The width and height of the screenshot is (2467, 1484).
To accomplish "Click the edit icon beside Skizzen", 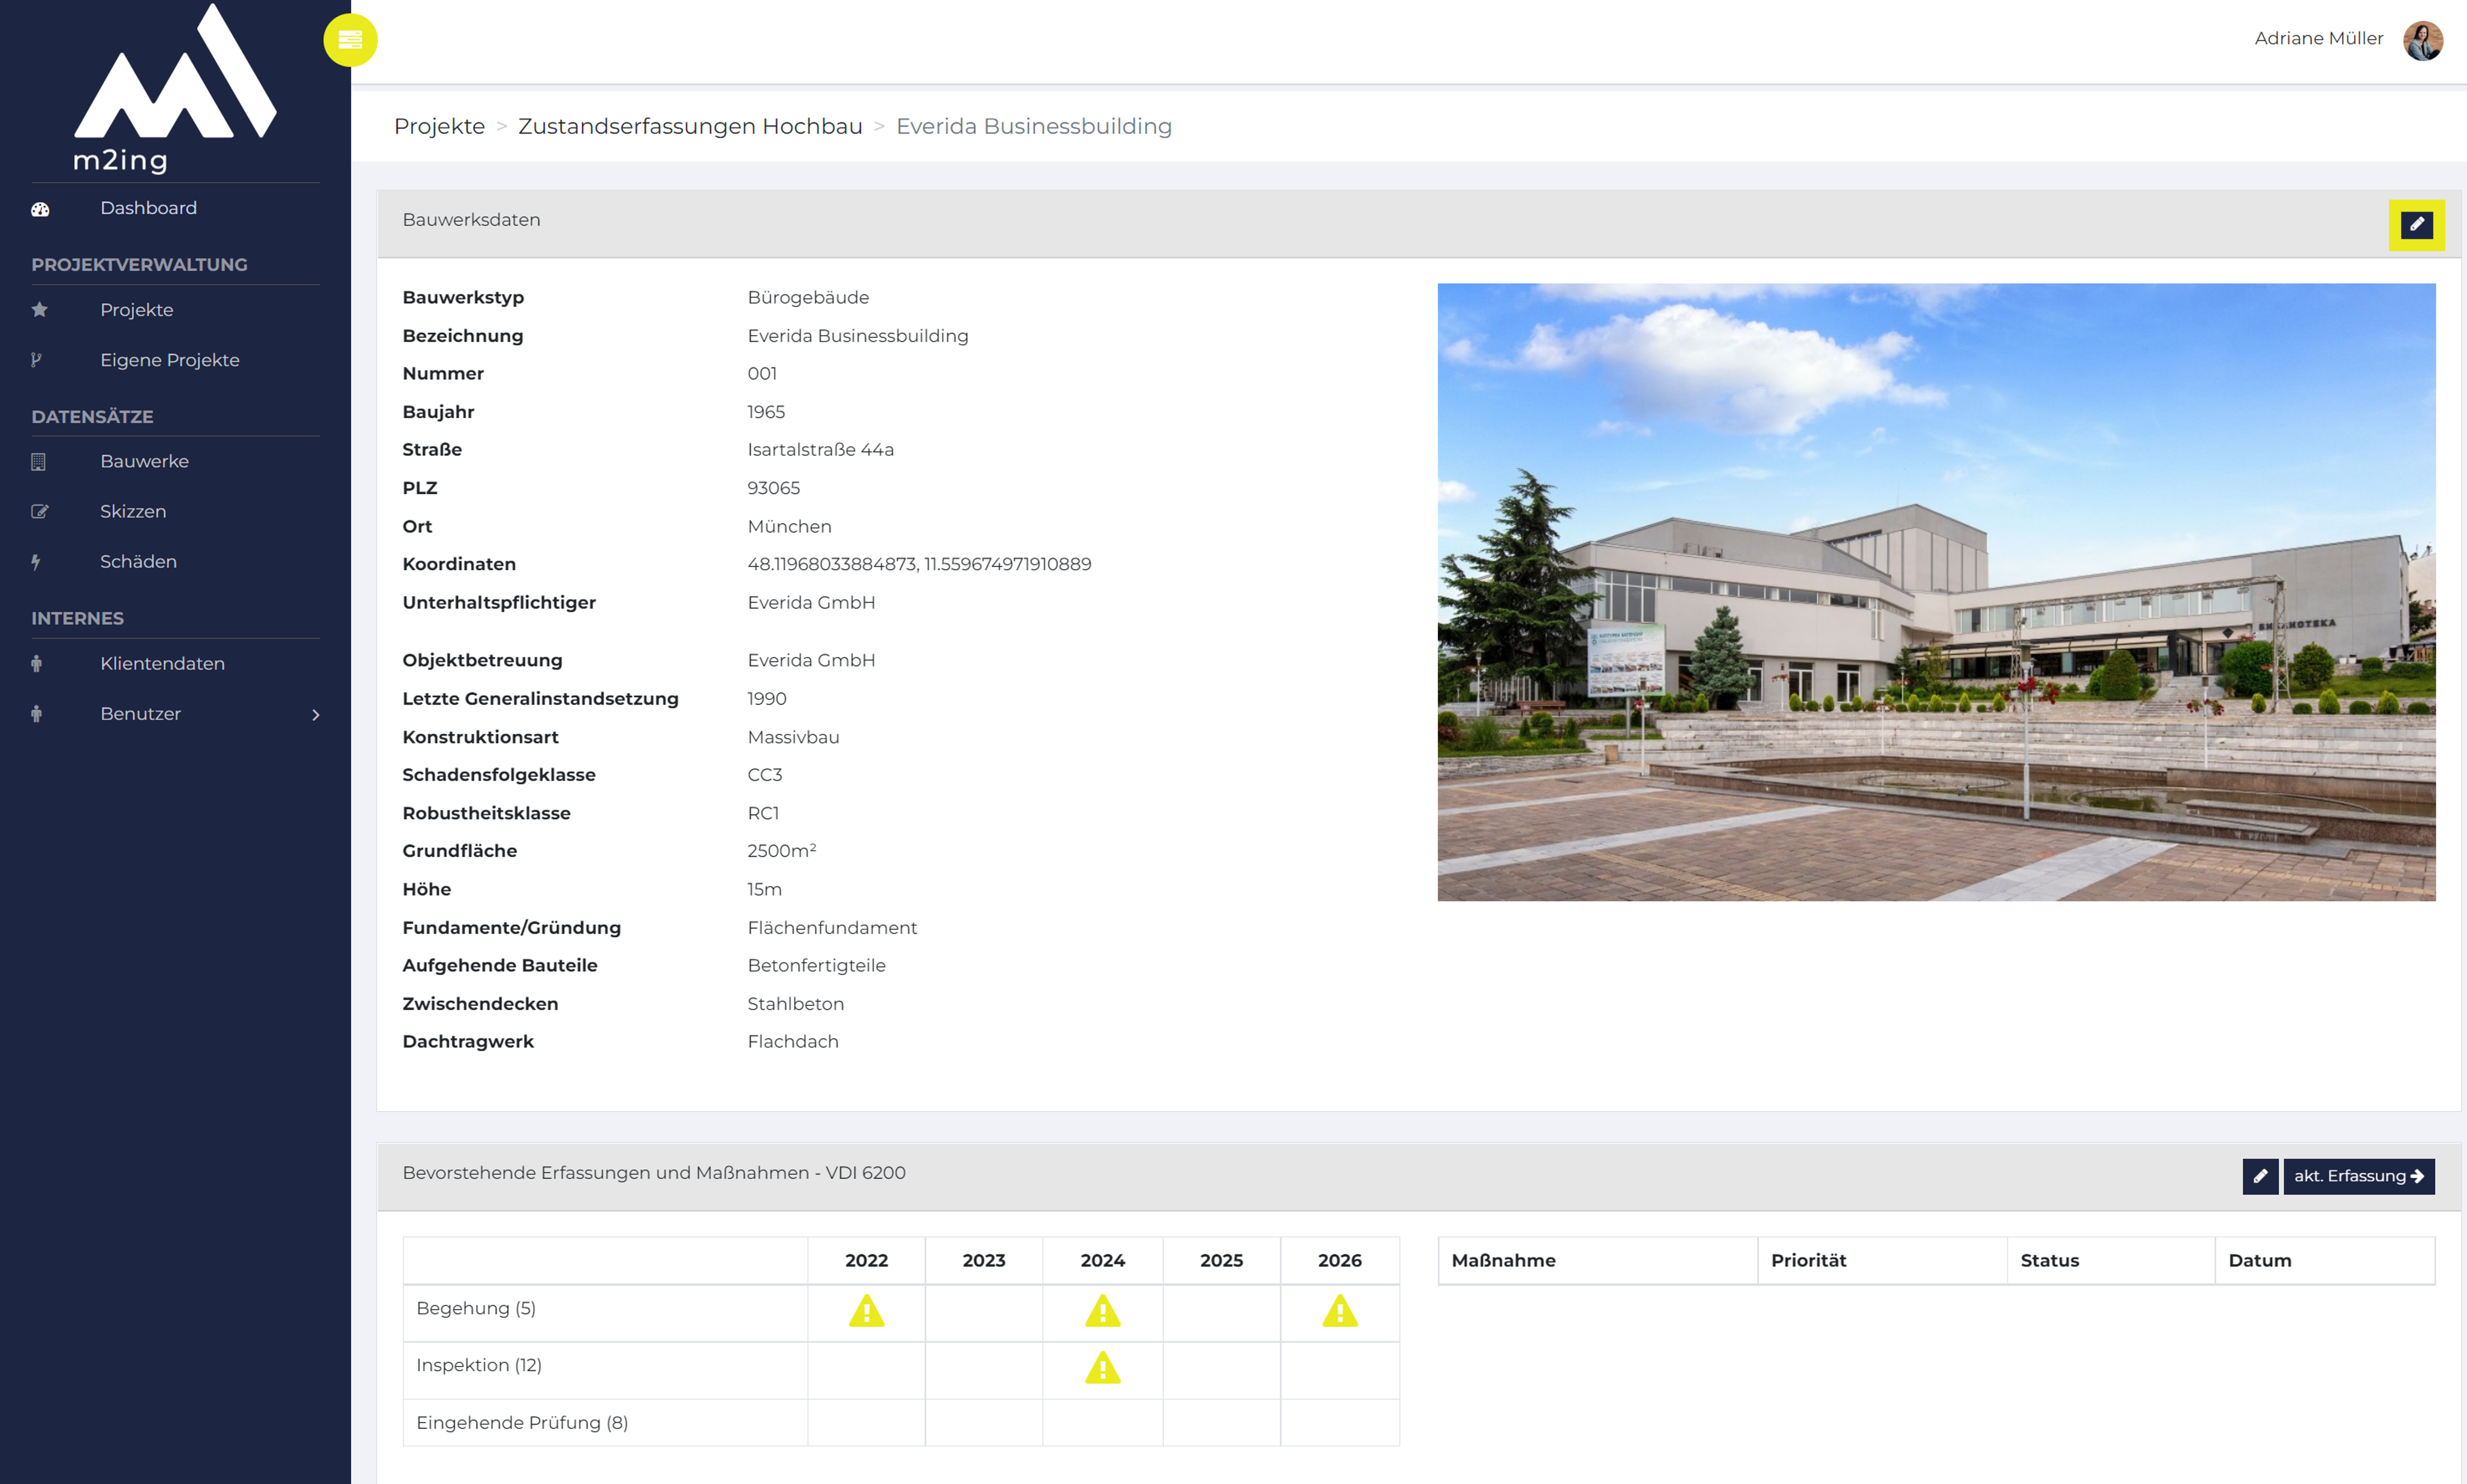I will click(x=40, y=512).
